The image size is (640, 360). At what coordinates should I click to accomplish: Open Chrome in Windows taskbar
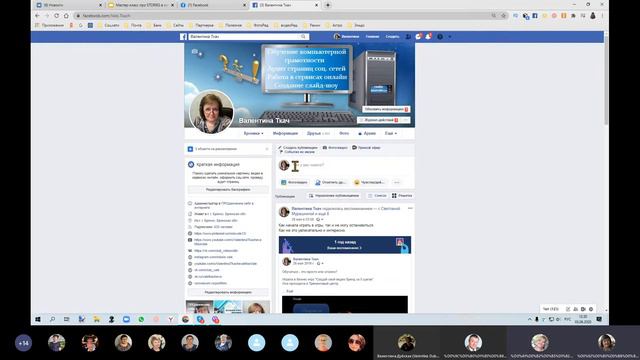pos(185,319)
